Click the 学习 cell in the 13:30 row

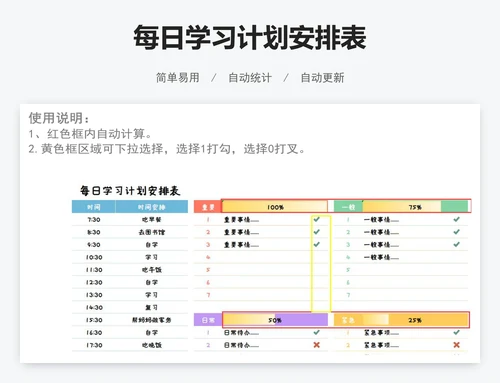pyautogui.click(x=152, y=295)
